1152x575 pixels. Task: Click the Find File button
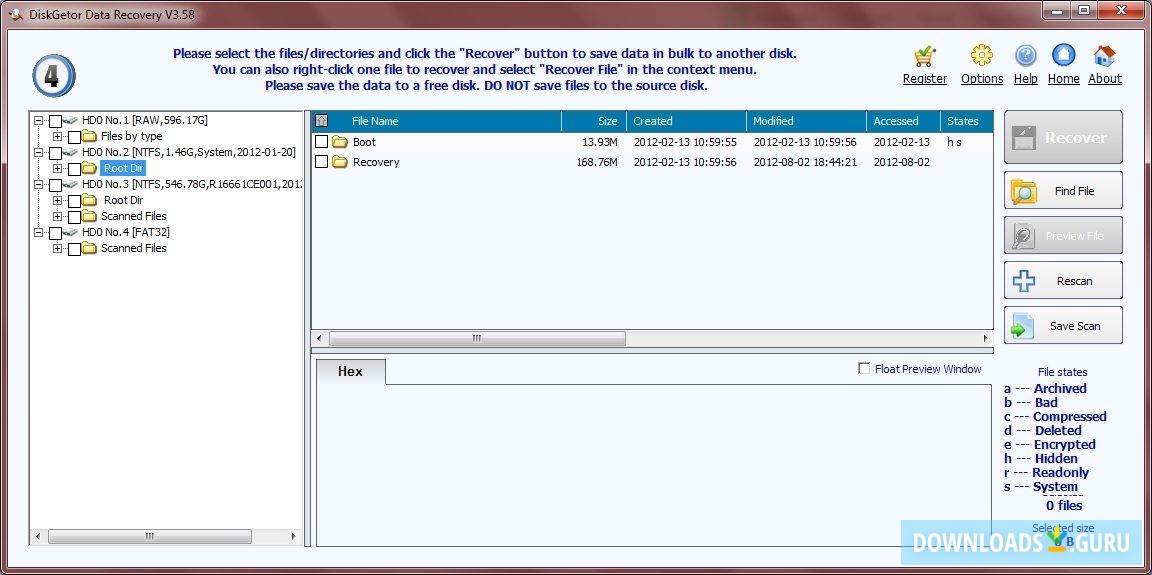(x=1063, y=191)
